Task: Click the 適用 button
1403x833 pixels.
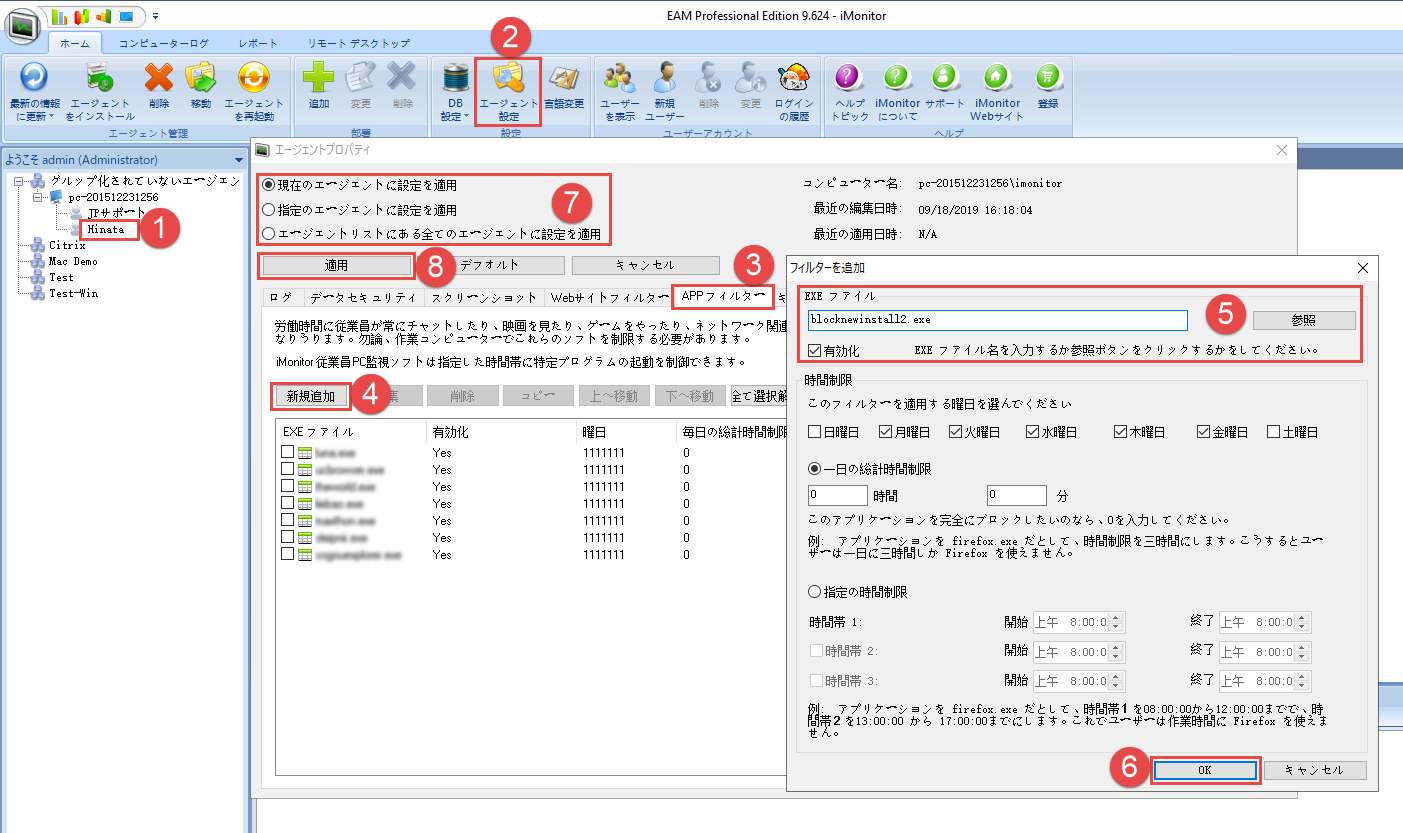Action: pyautogui.click(x=336, y=265)
